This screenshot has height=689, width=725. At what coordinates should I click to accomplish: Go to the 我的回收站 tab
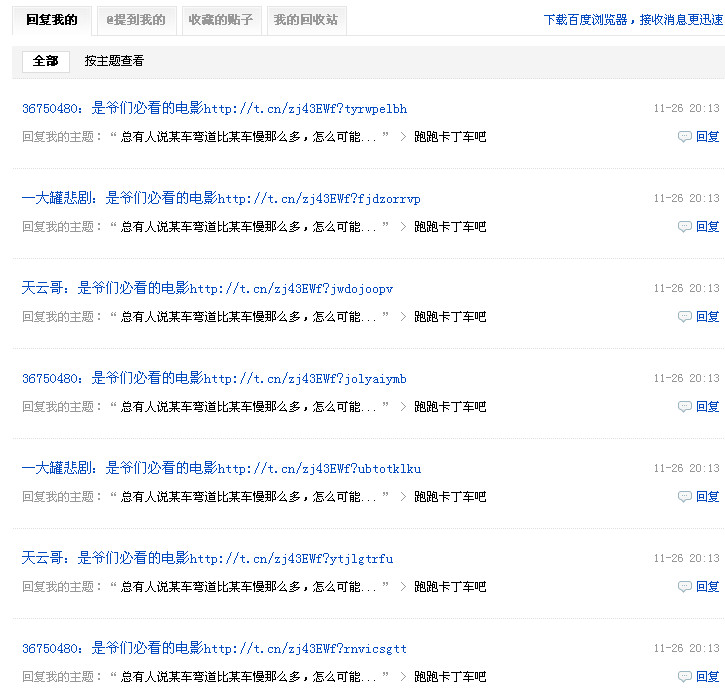(x=306, y=20)
